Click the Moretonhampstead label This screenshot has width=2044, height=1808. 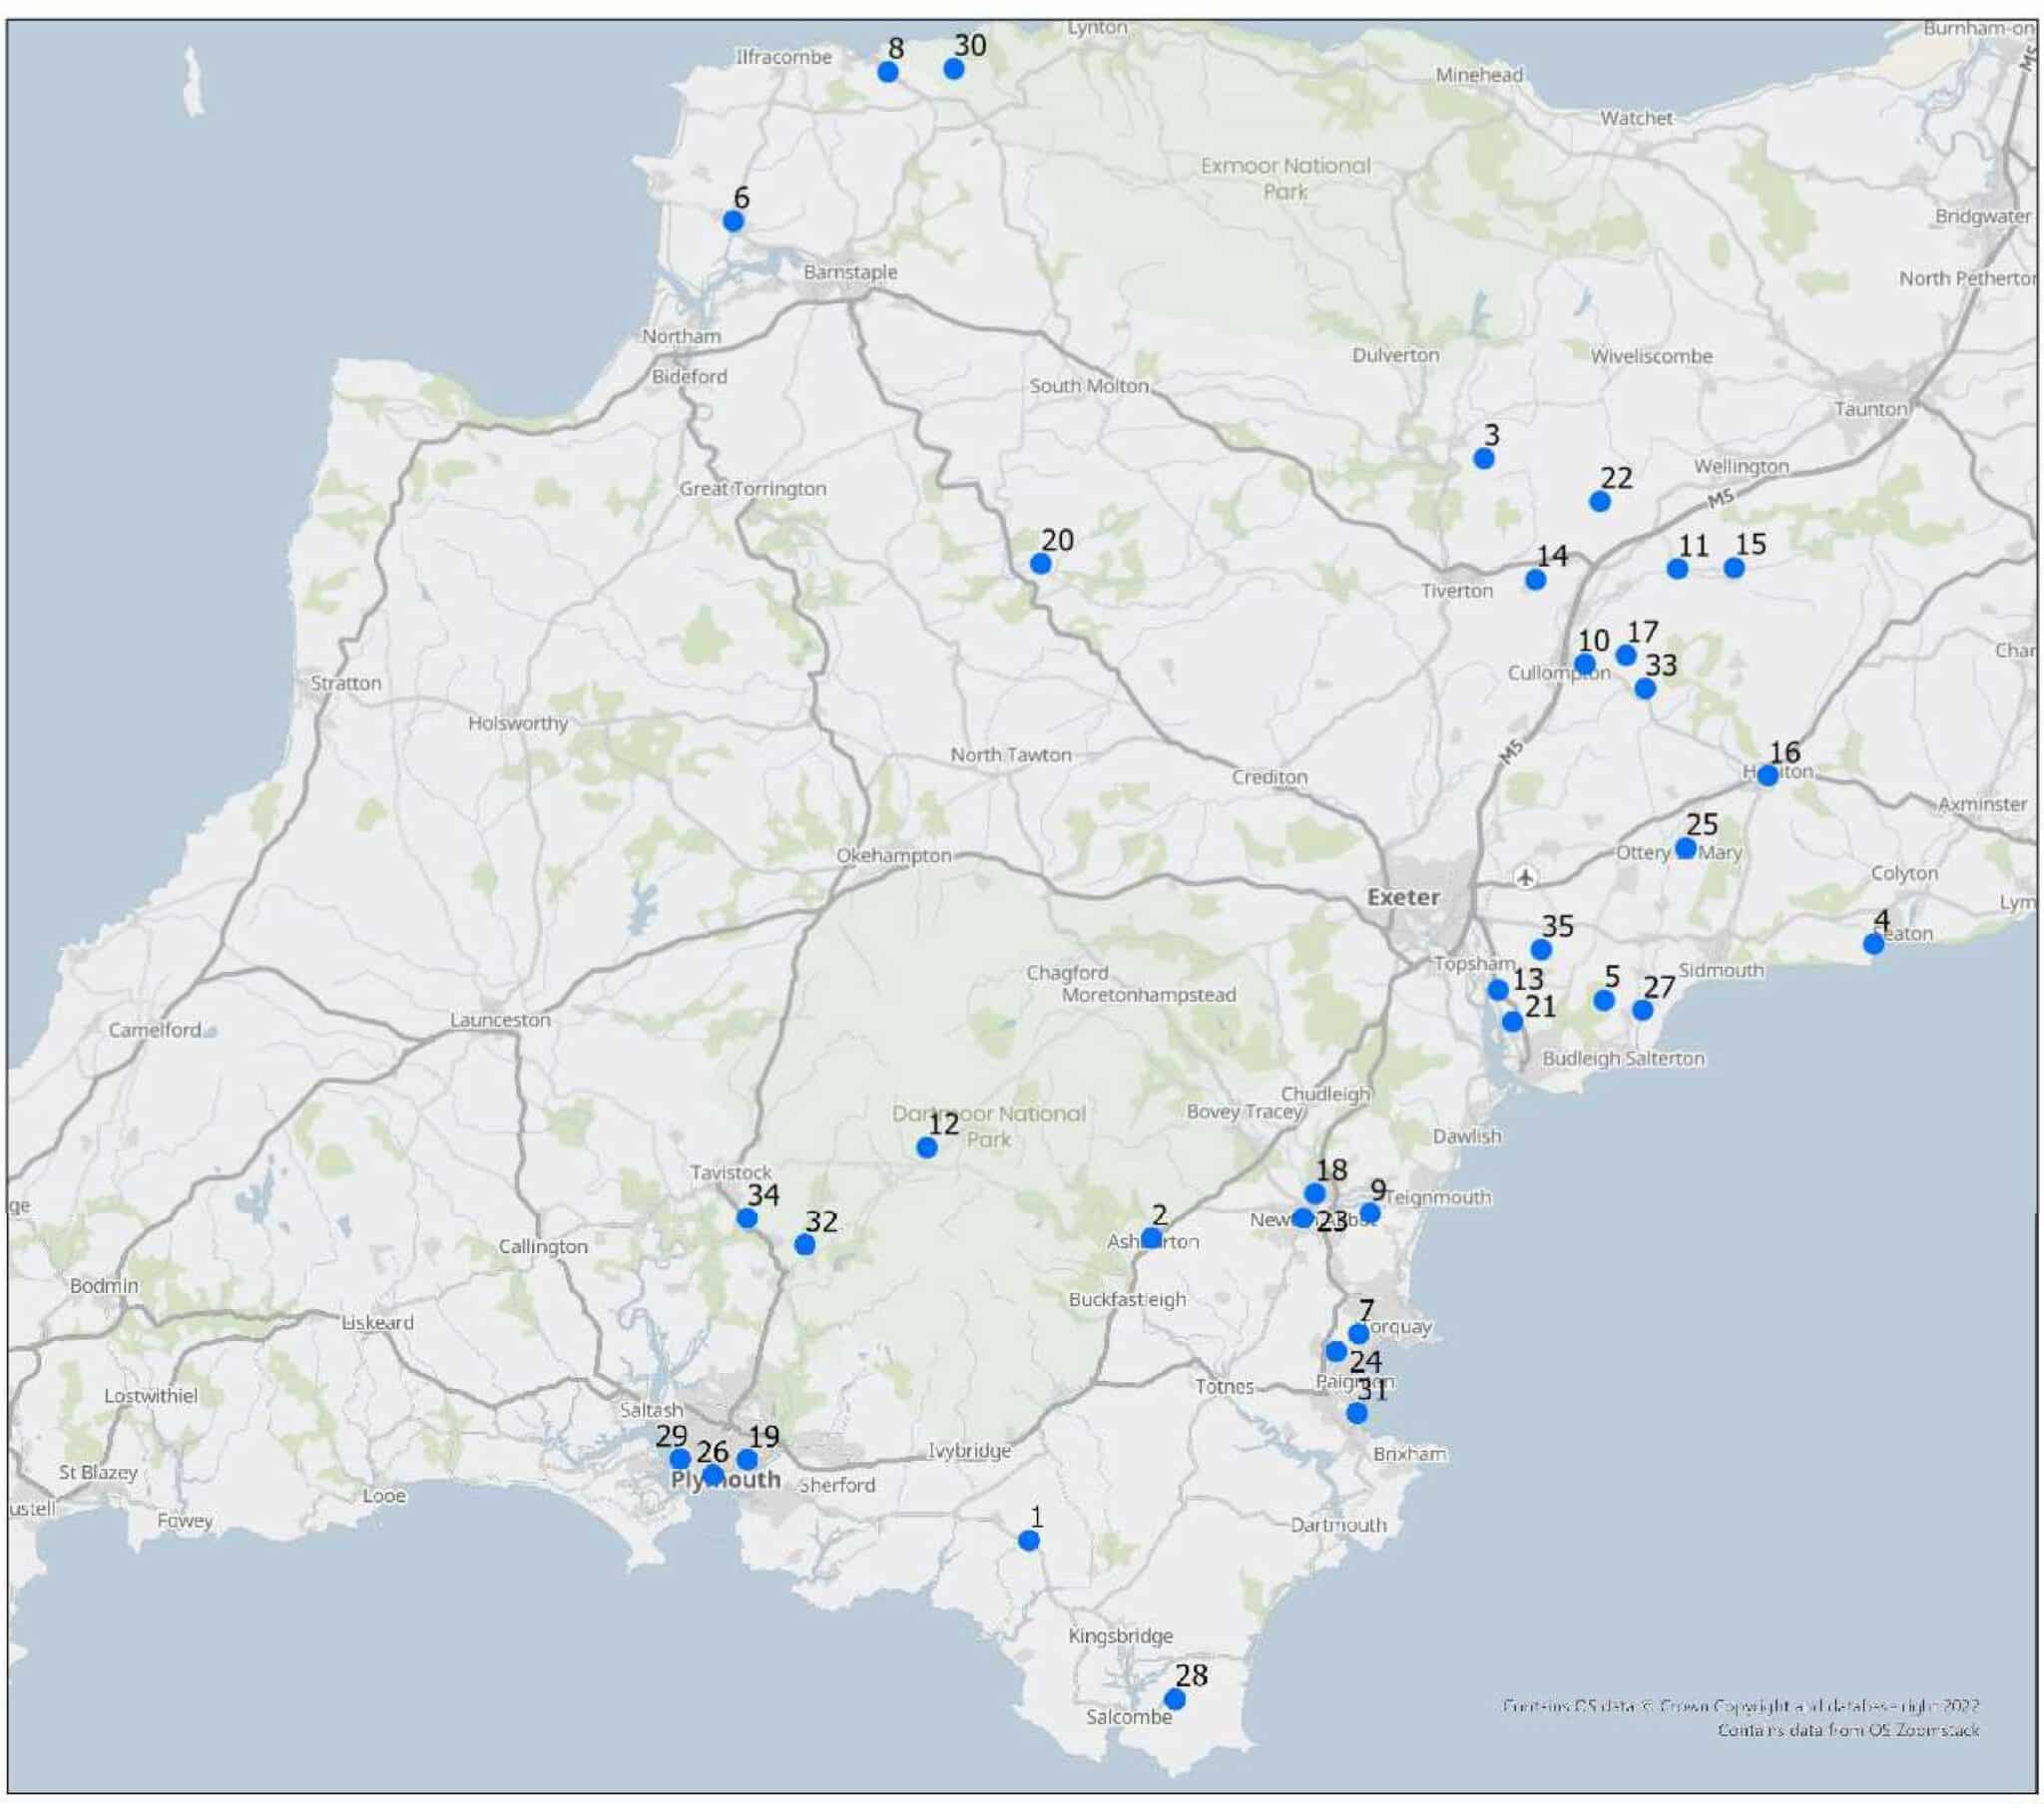1149,995
